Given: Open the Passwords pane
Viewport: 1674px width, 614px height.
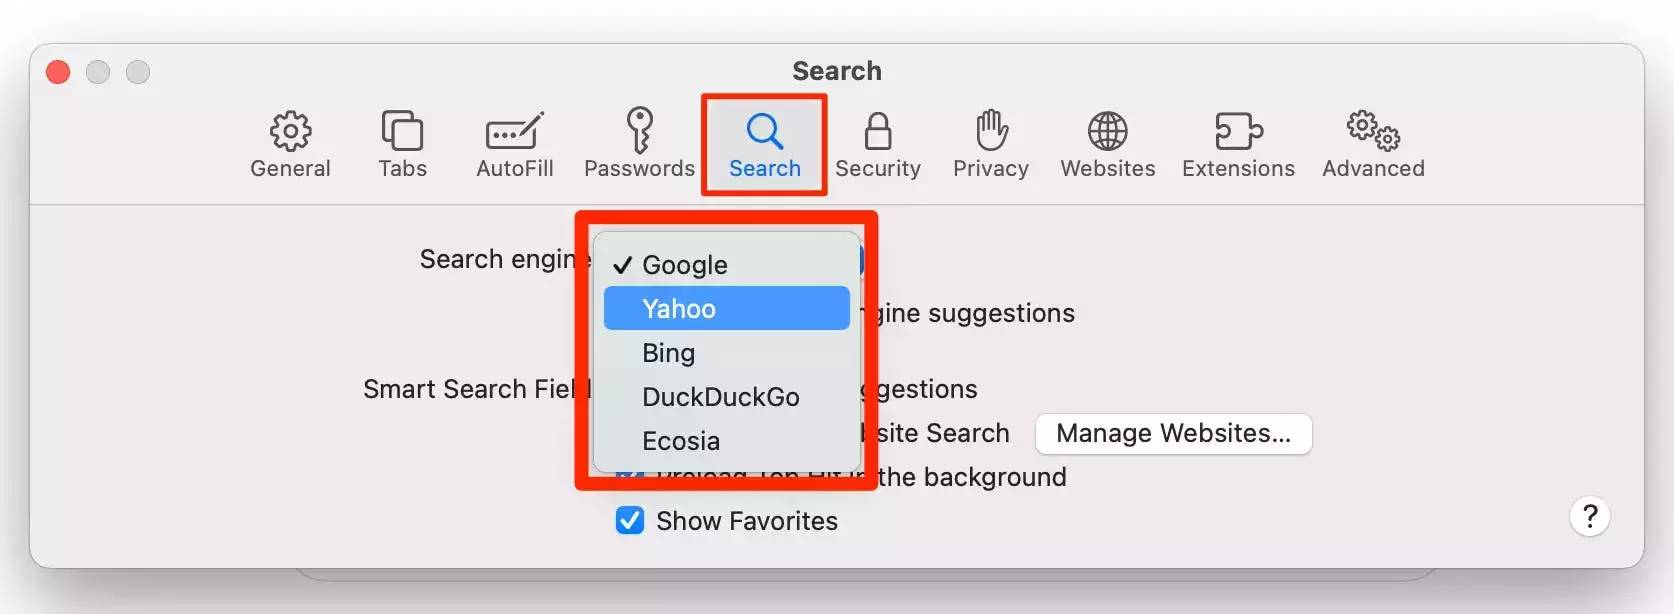Looking at the screenshot, I should [x=639, y=144].
